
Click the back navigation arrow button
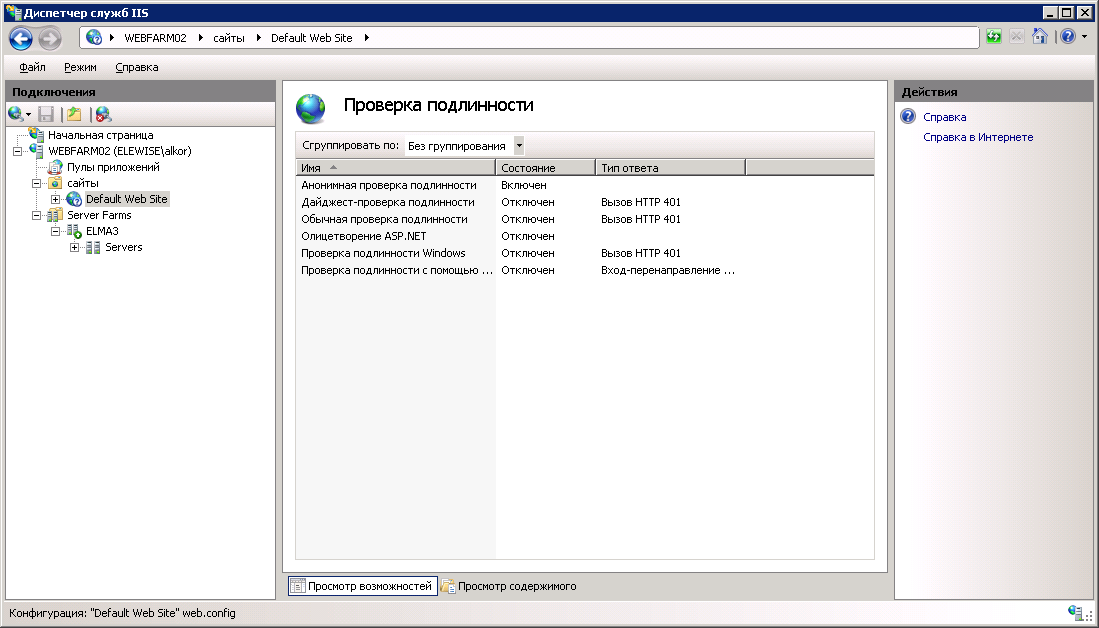pos(21,38)
